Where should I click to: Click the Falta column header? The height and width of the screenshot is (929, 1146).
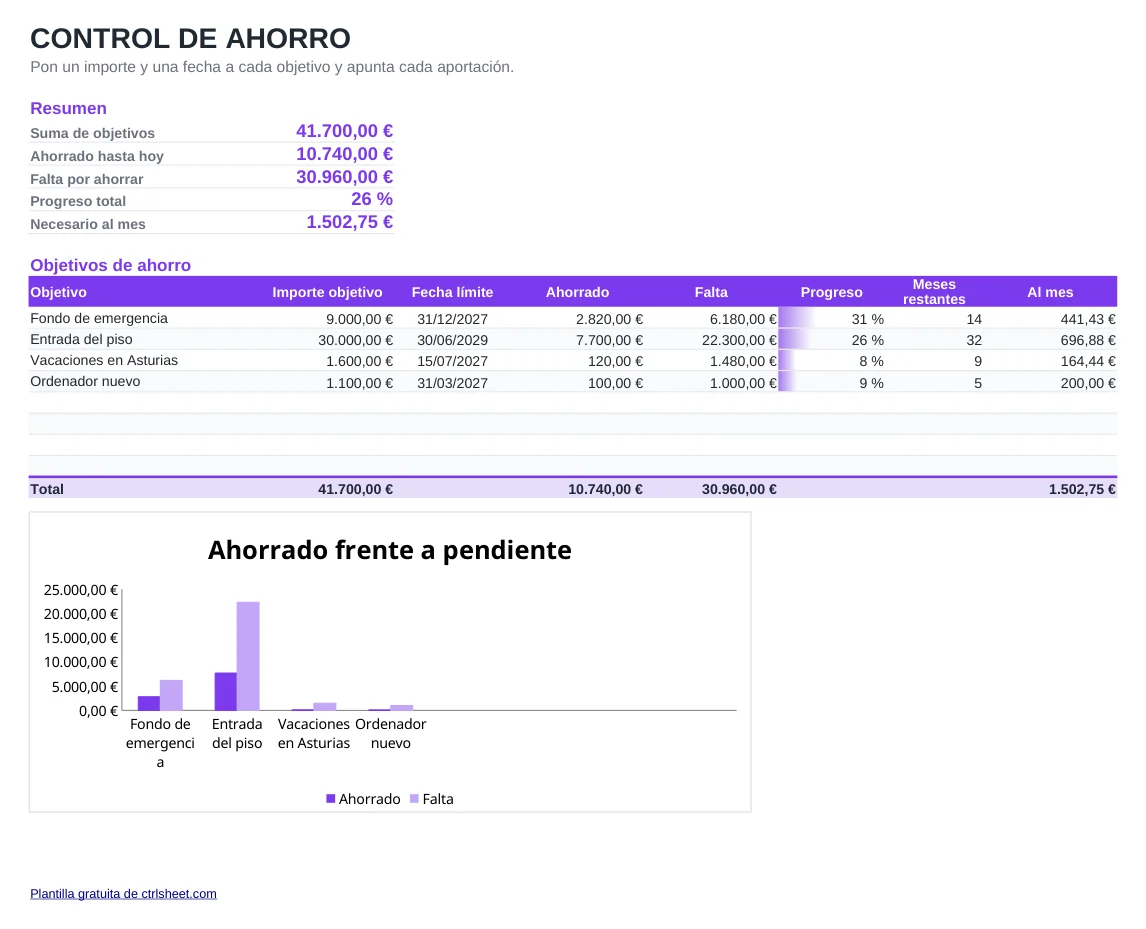[x=711, y=292]
